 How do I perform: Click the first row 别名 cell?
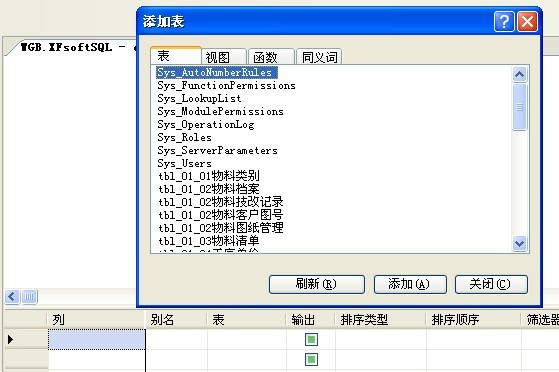[176, 339]
